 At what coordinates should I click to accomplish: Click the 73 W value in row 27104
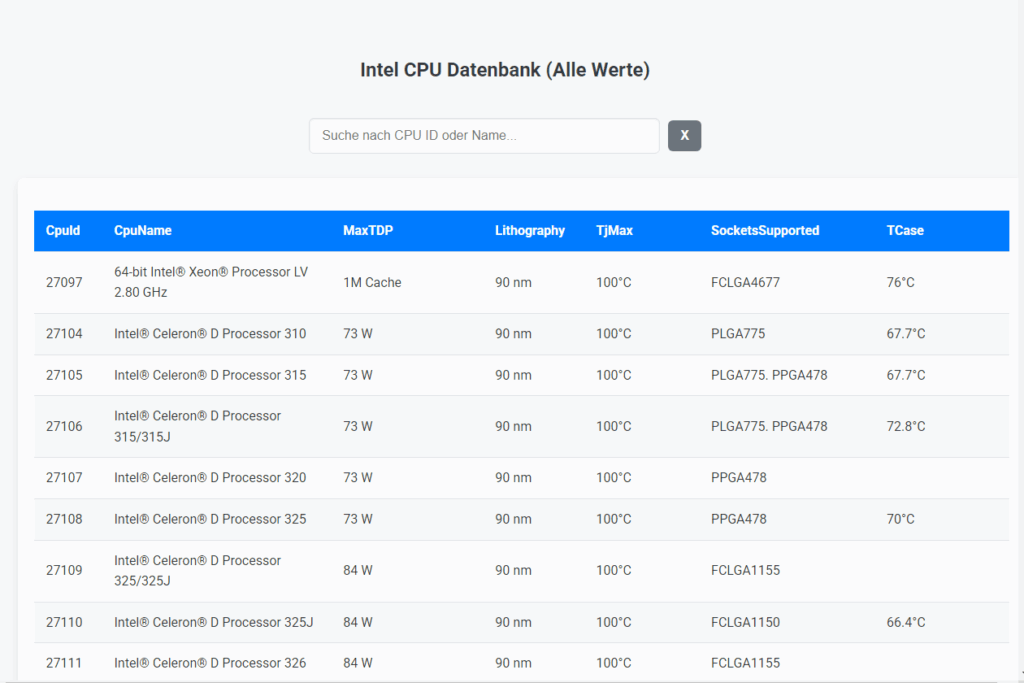(358, 334)
